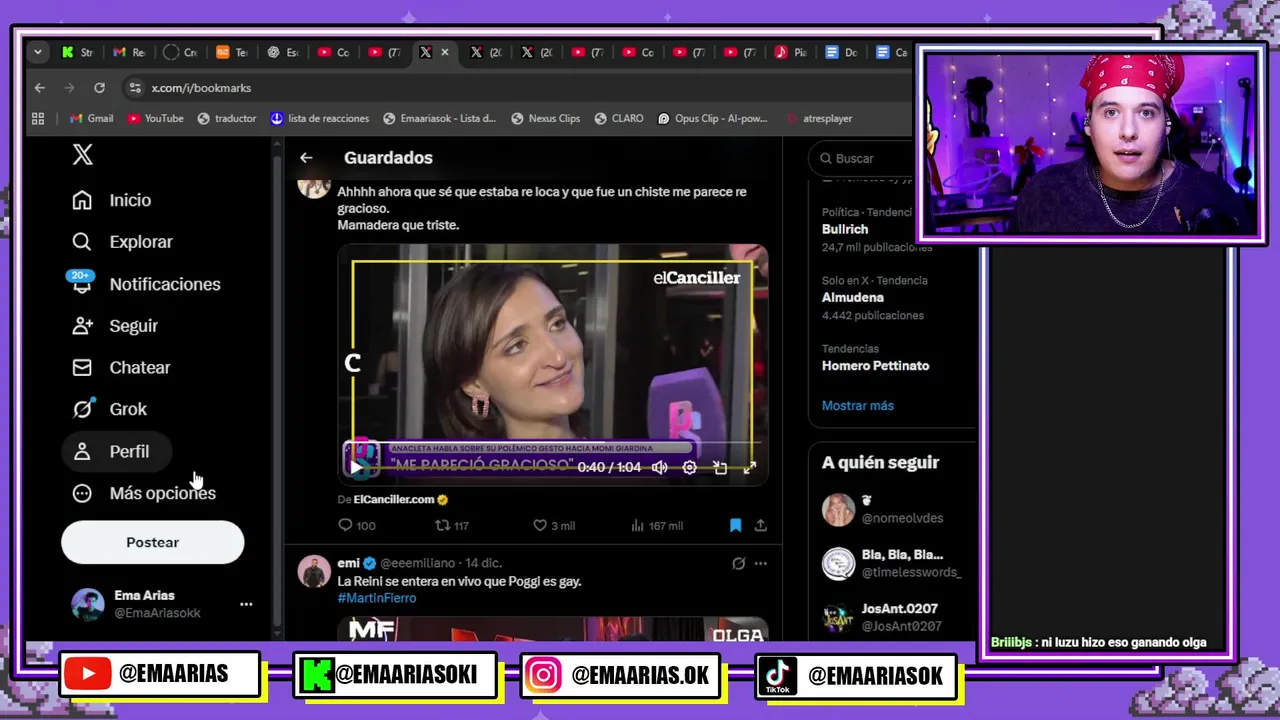Open the traductor bookmark
1280x720 pixels.
(226, 118)
